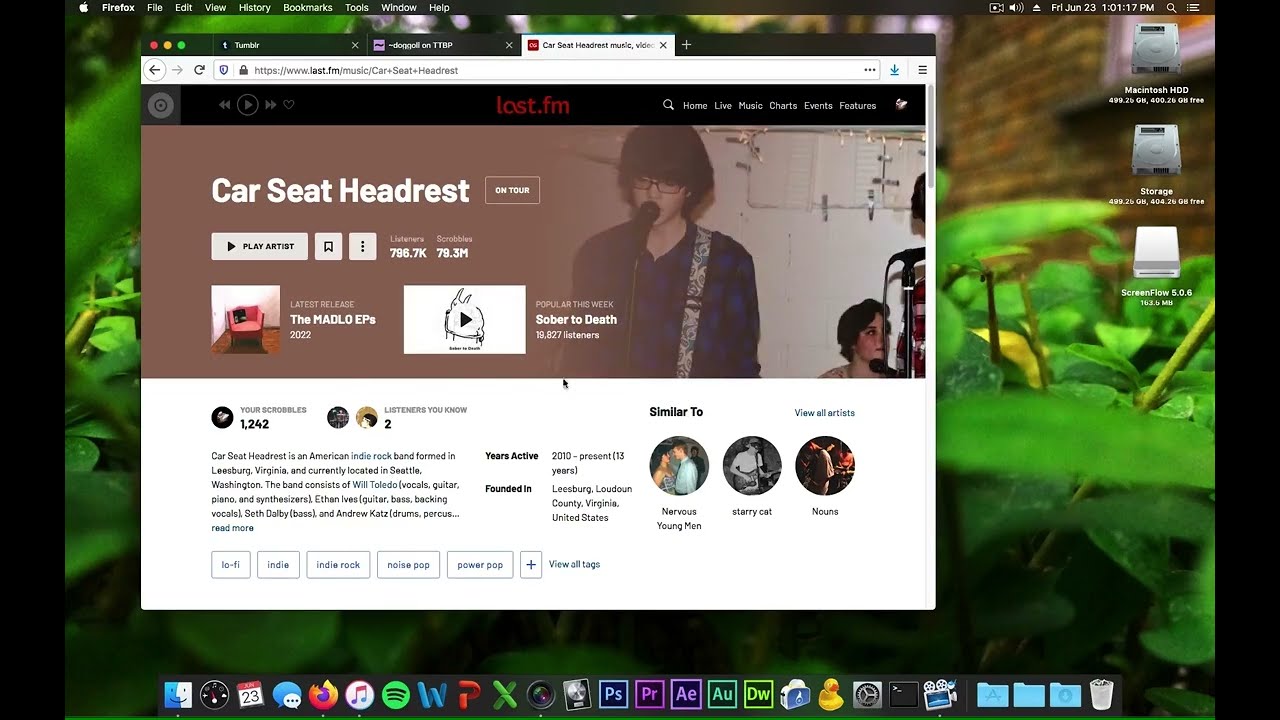Click the last.fm player next track button
The width and height of the screenshot is (1280, 720).
(x=270, y=105)
